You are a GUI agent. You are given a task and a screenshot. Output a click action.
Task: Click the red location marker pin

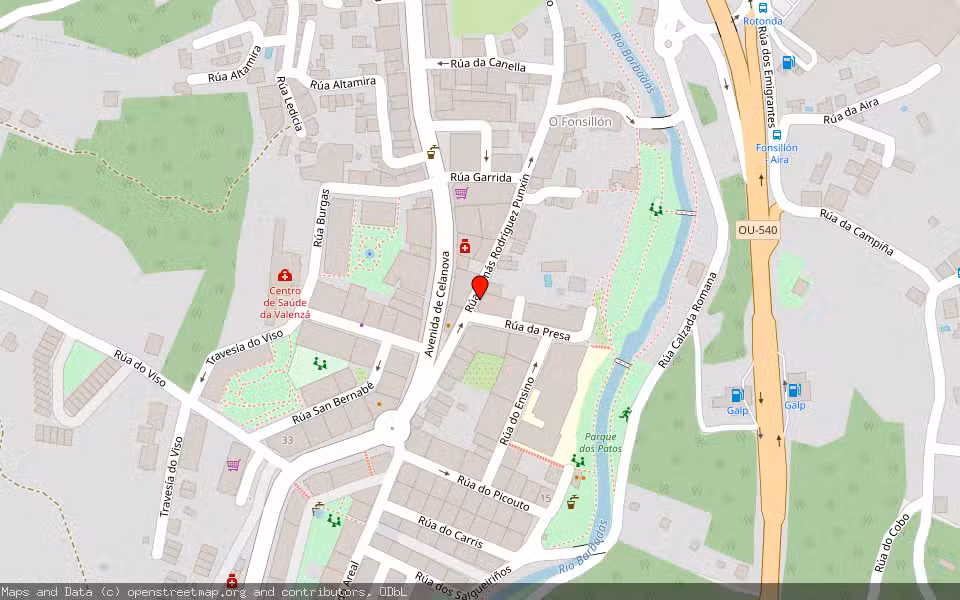(479, 287)
